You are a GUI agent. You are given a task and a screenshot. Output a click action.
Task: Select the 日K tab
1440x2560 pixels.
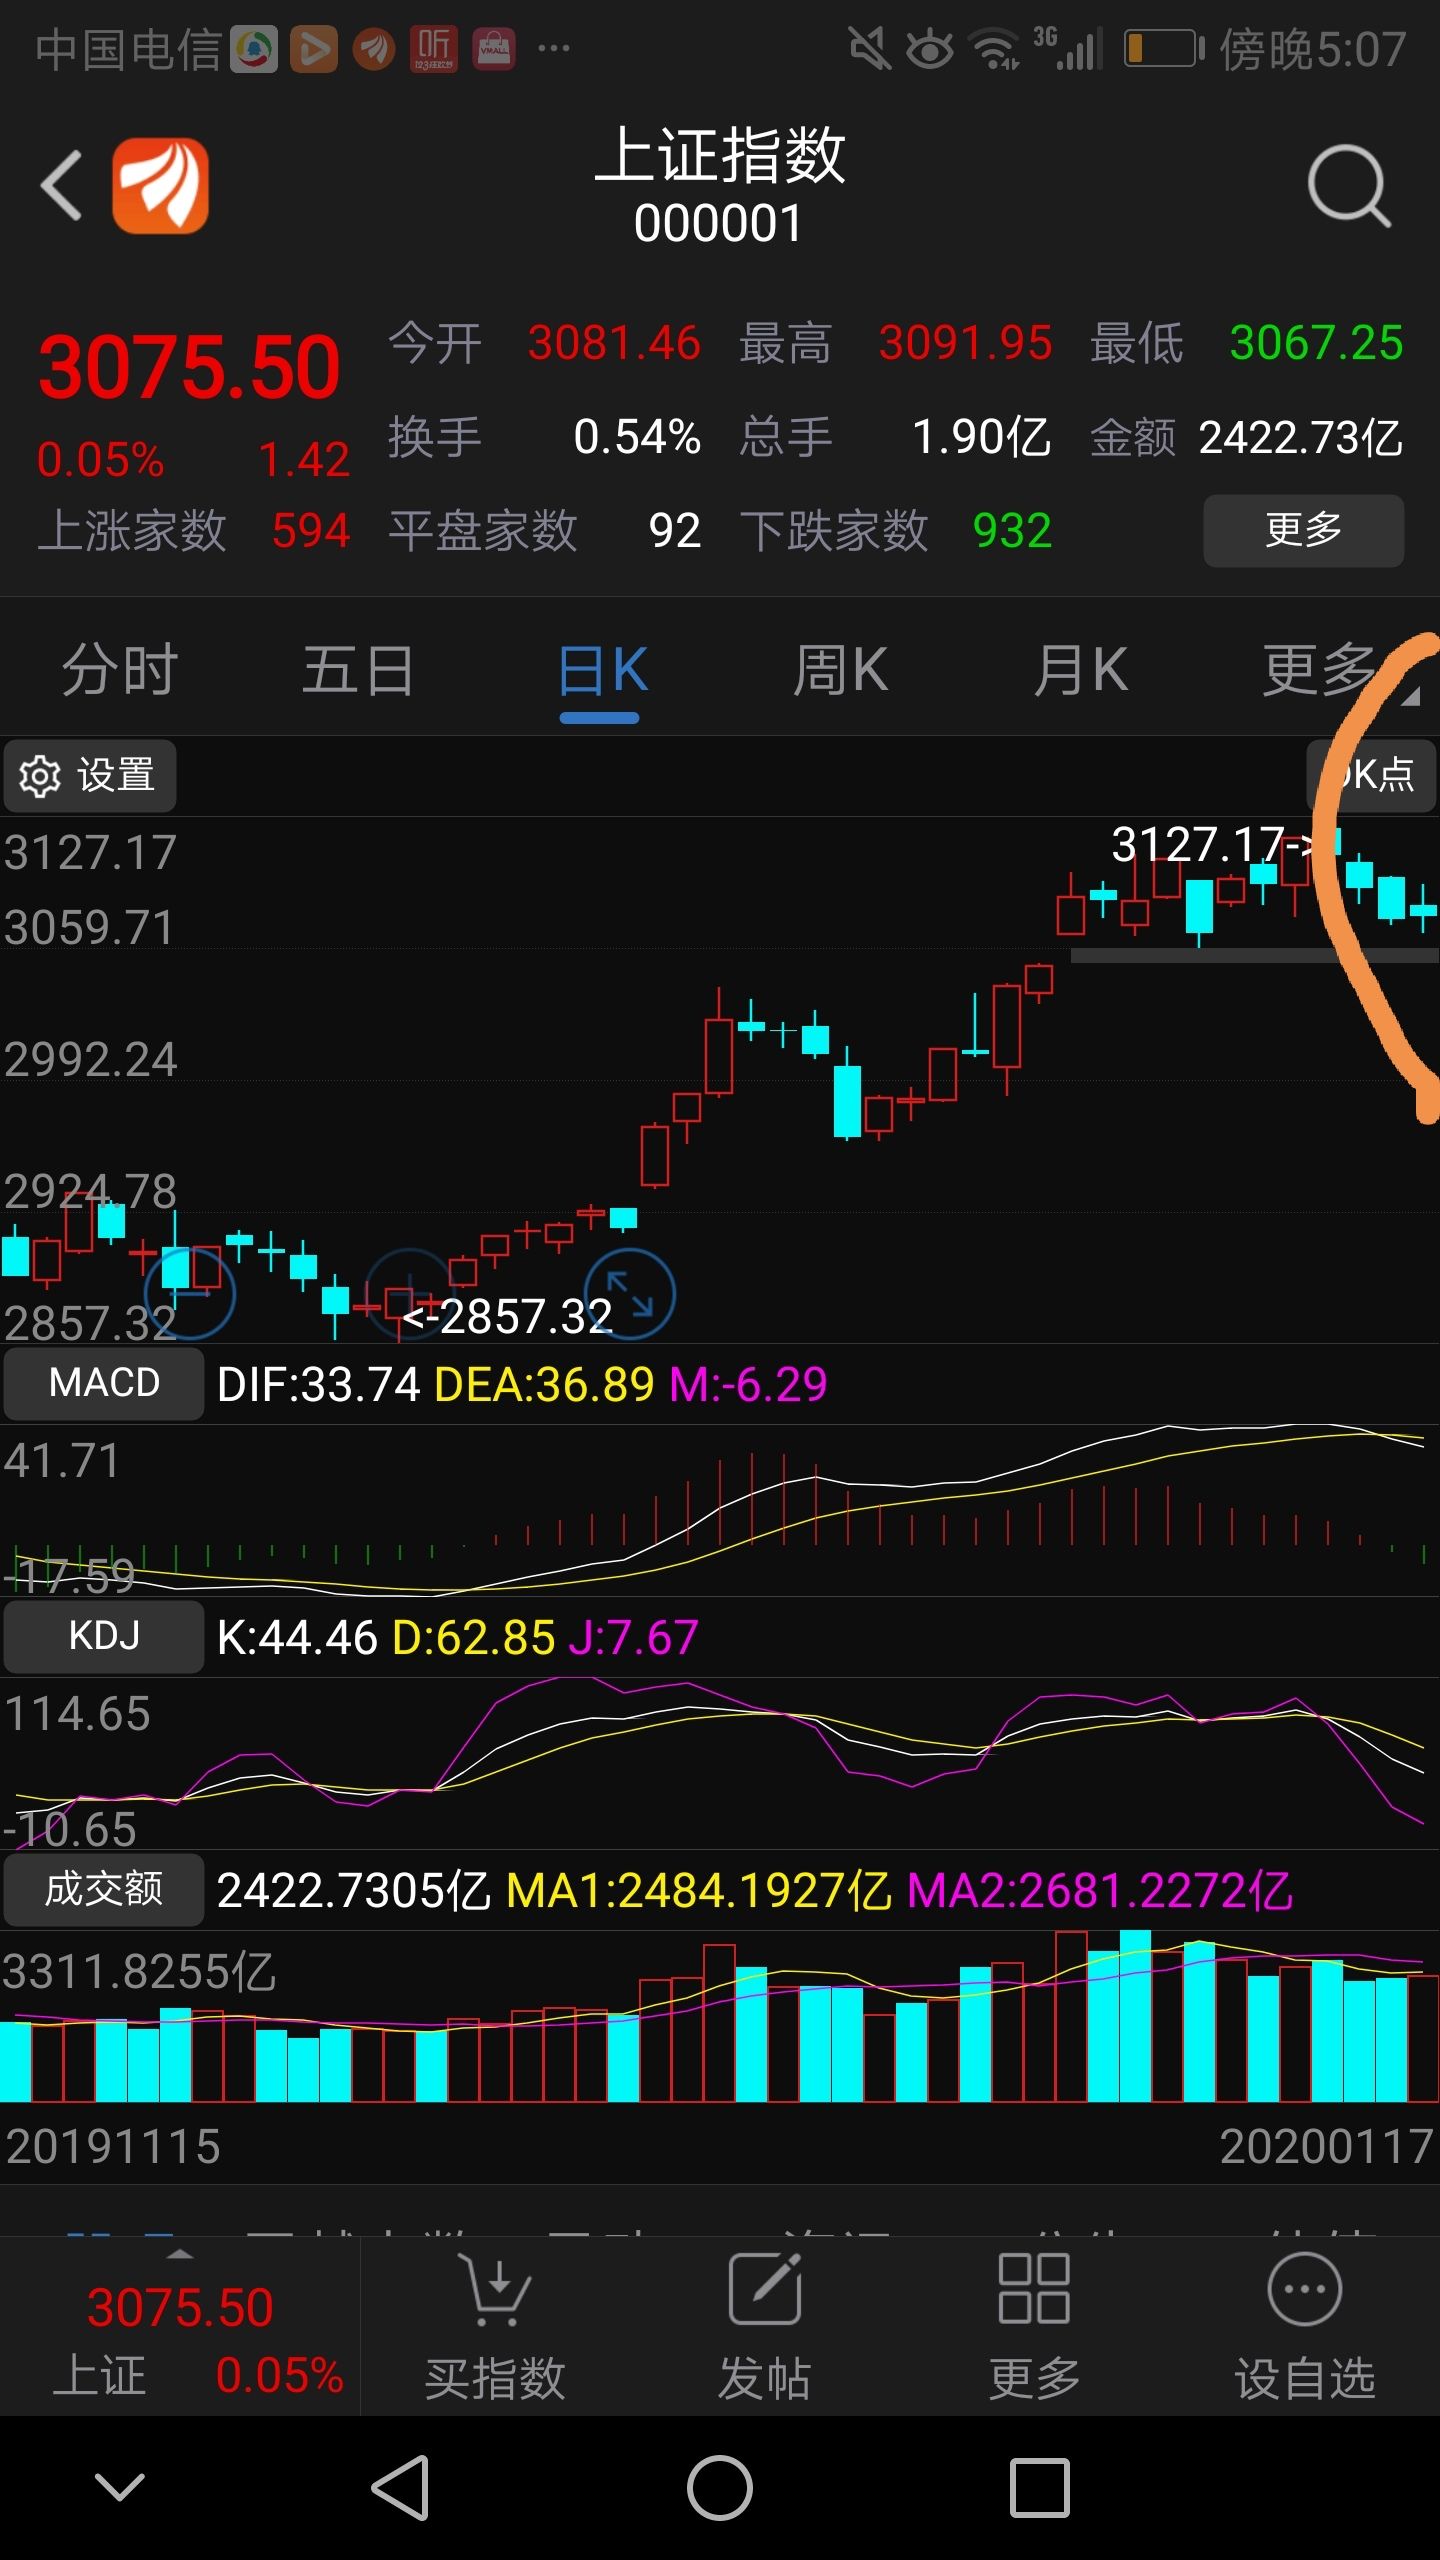point(602,670)
